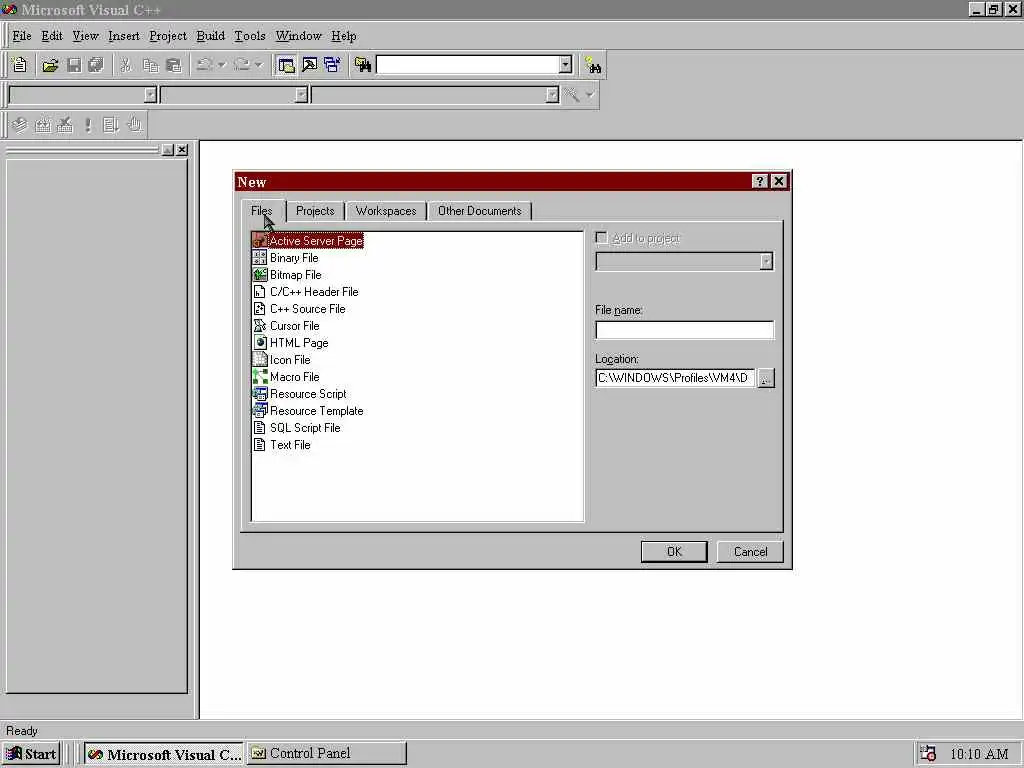Click the workspace pane expand icon
This screenshot has width=1024, height=768.
pos(168,150)
